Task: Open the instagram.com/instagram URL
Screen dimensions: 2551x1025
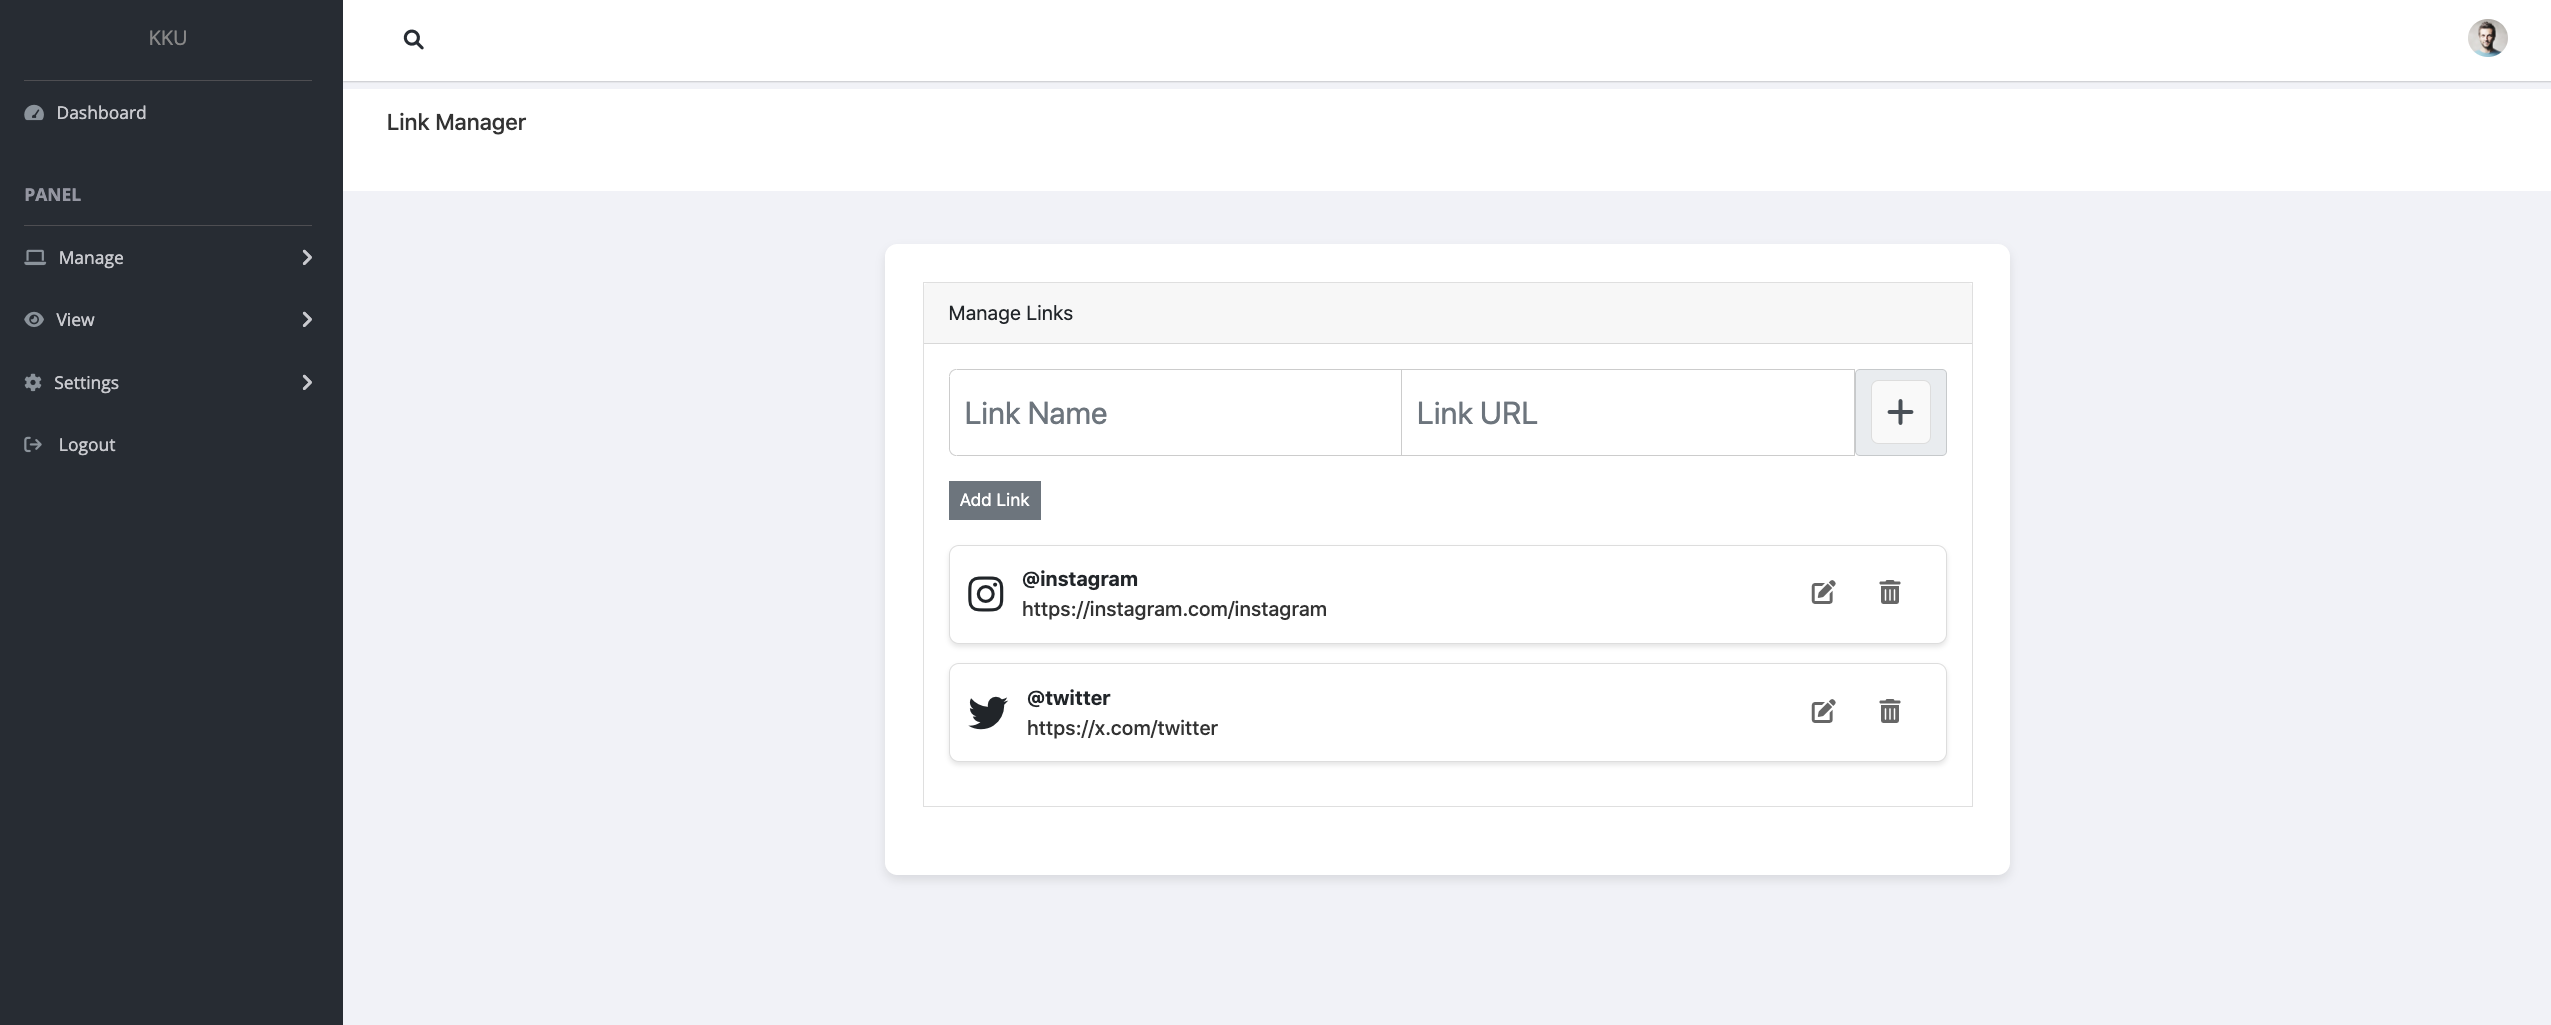Action: coord(1173,609)
